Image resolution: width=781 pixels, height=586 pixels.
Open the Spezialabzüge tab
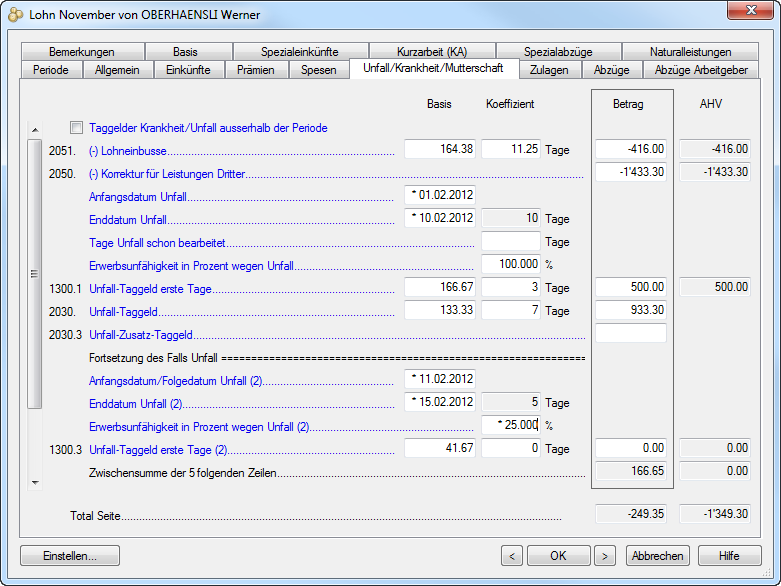tap(558, 51)
